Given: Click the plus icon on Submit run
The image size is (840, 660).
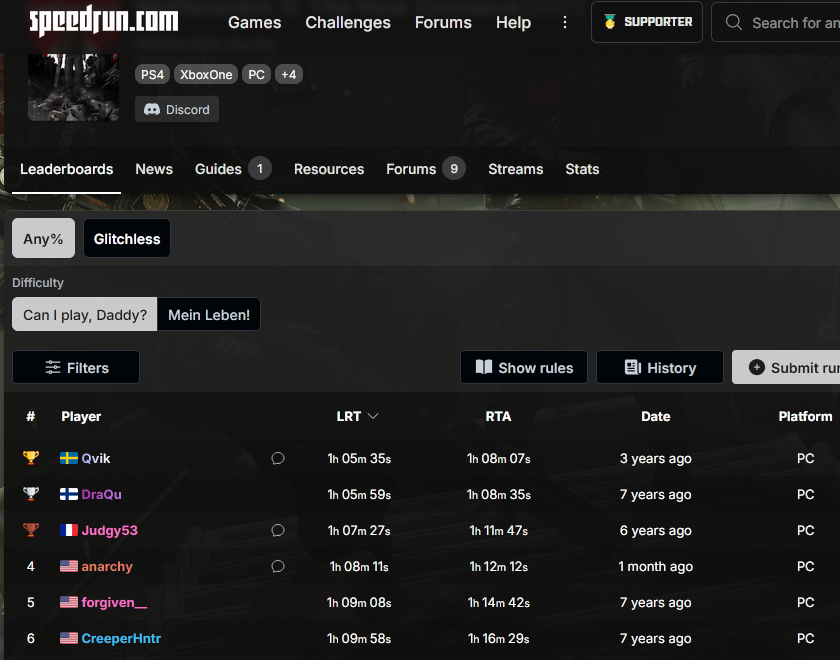Looking at the screenshot, I should 756,368.
